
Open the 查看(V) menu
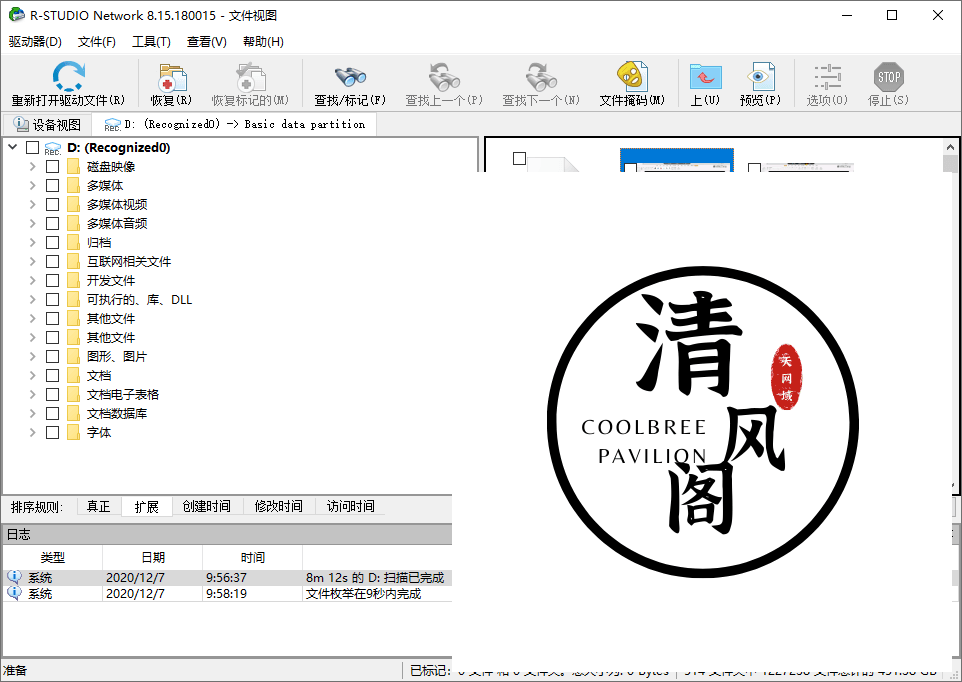click(x=207, y=42)
